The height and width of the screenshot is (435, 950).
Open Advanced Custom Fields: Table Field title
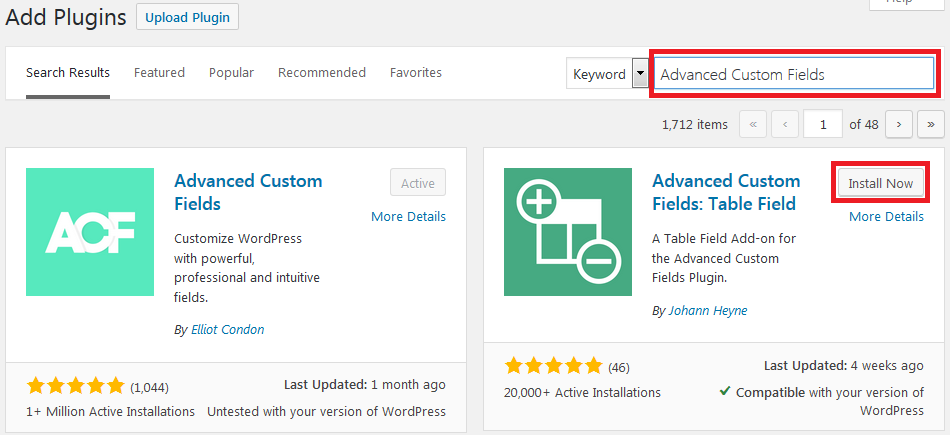point(726,192)
